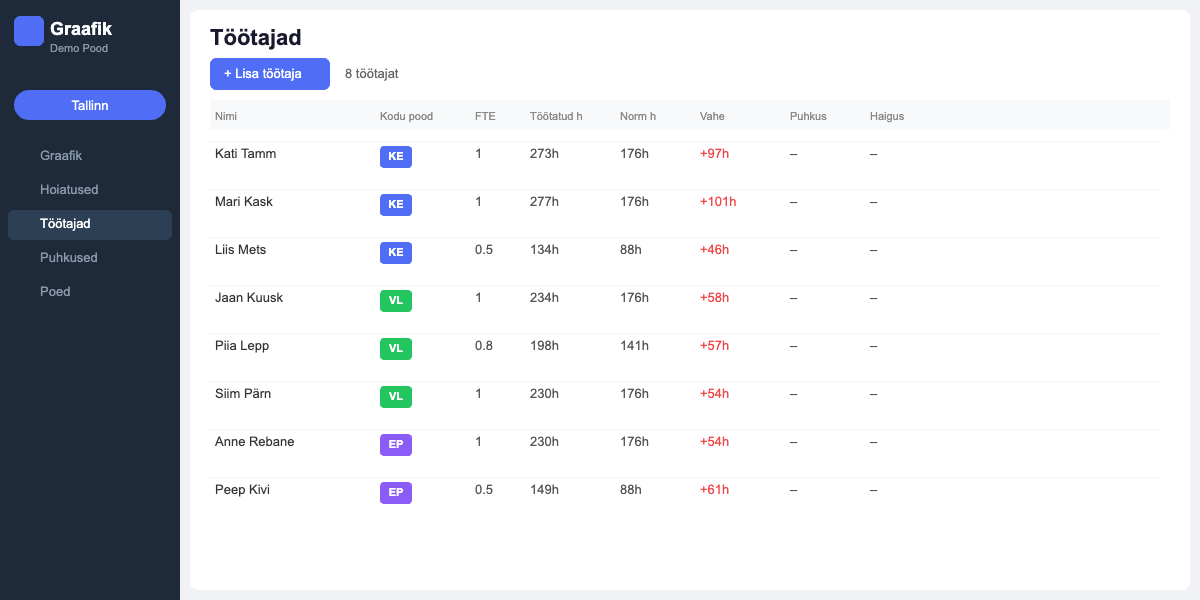The width and height of the screenshot is (1200, 600).
Task: Click Peep Kivi's EP badge
Action: point(395,492)
